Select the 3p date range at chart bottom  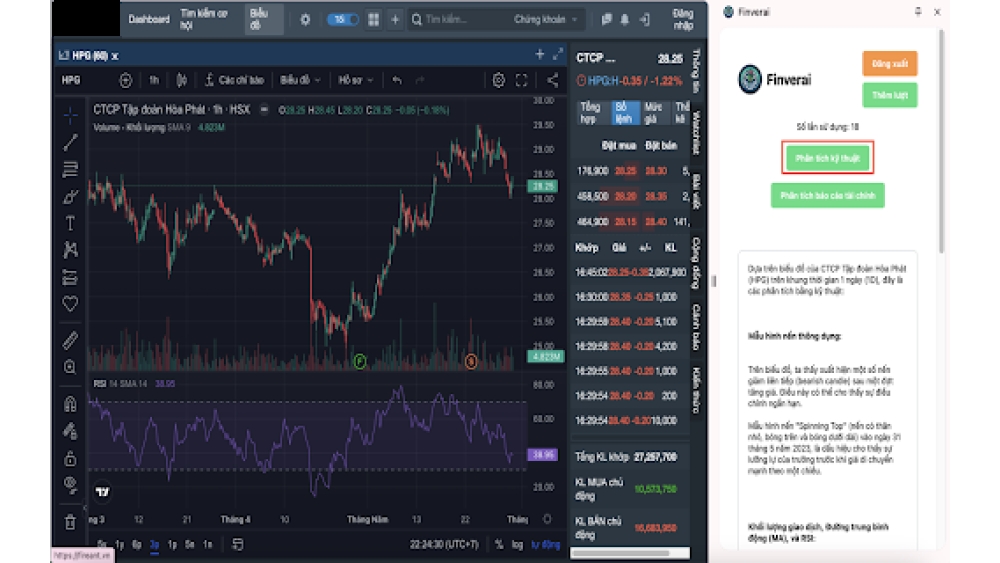coord(154,545)
